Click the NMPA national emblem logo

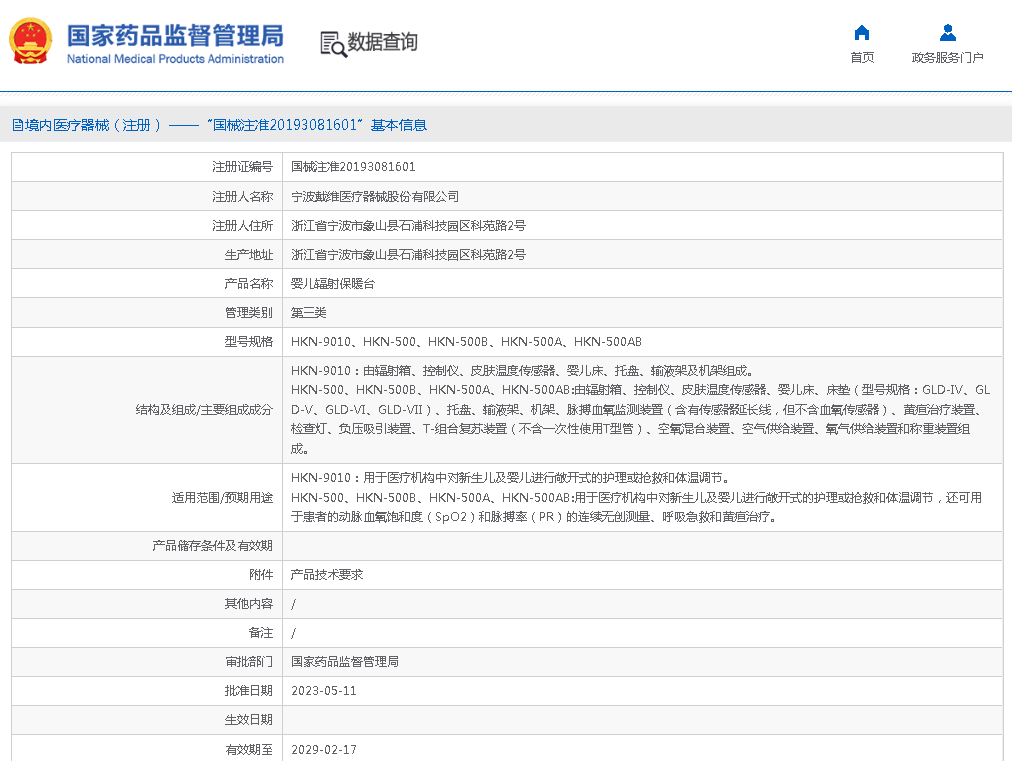(31, 42)
